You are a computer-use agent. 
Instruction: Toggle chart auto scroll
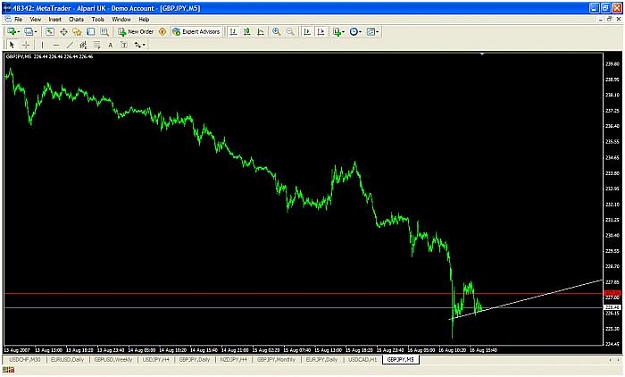pos(307,32)
